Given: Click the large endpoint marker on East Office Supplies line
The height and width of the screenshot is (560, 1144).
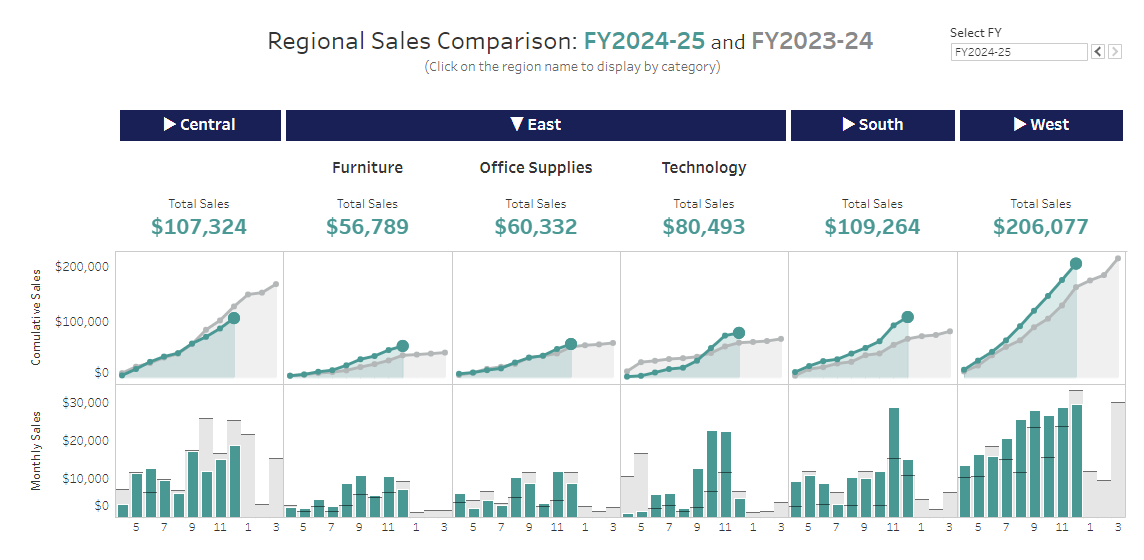Looking at the screenshot, I should [x=571, y=344].
